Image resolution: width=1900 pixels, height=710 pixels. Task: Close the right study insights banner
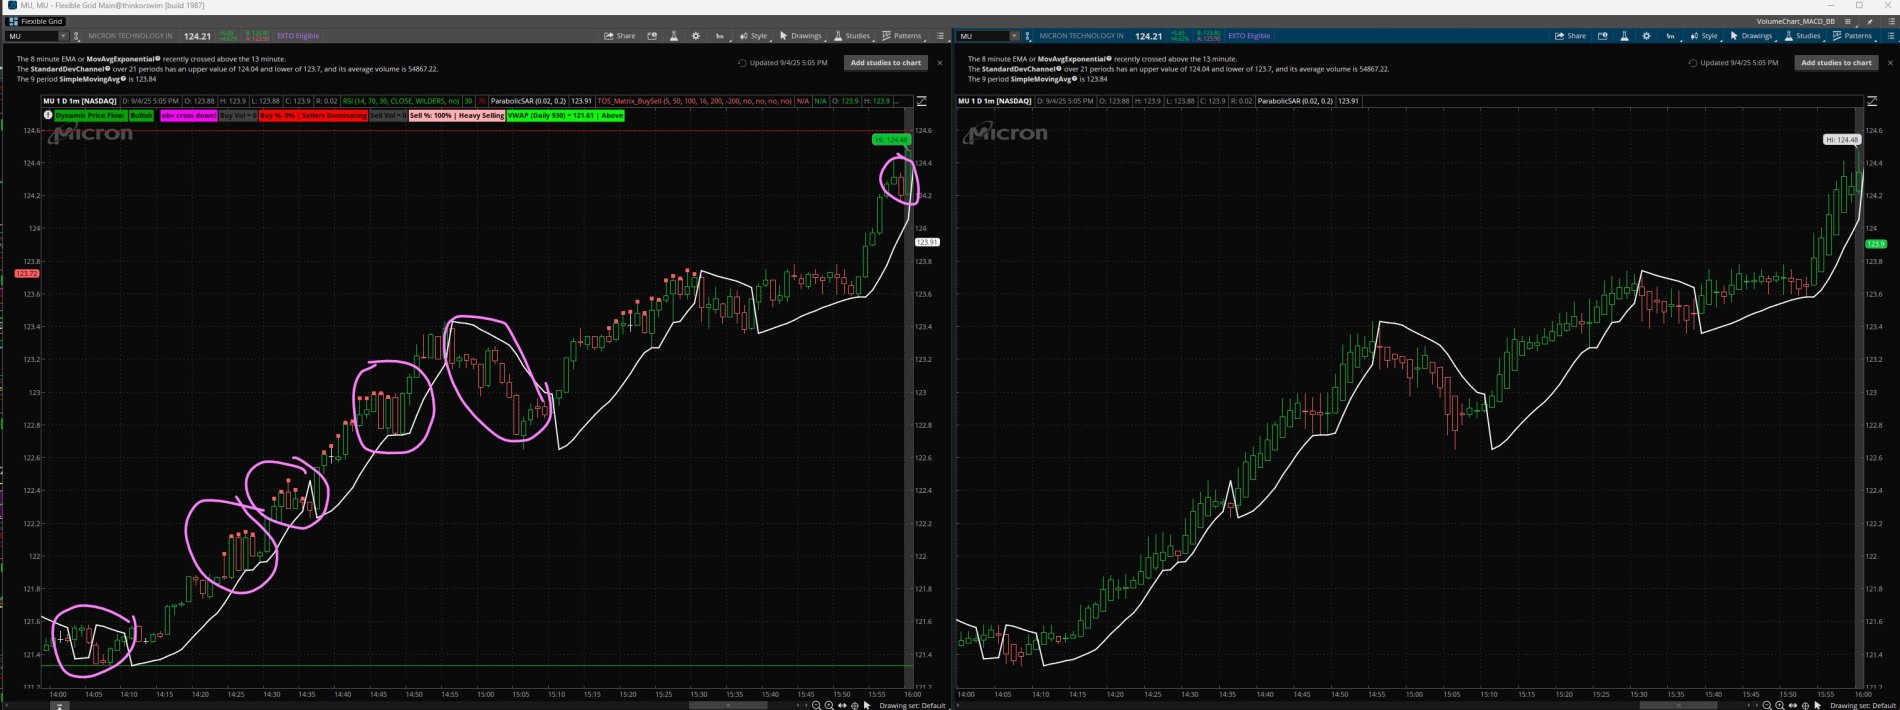coord(1890,63)
